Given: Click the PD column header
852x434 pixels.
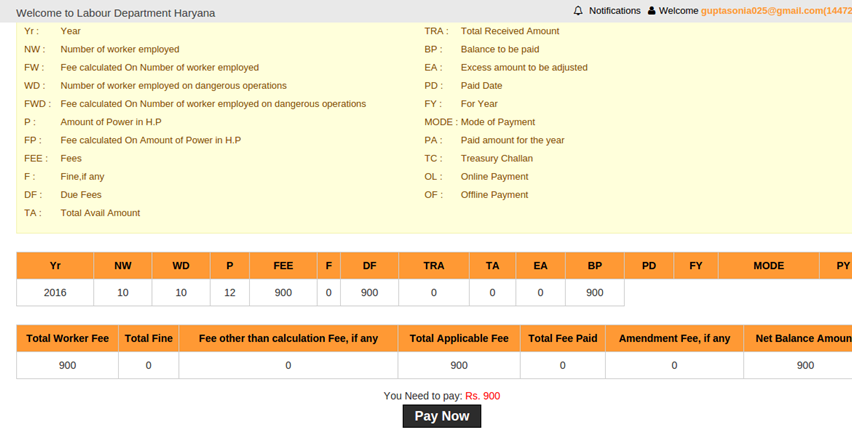Looking at the screenshot, I should click(649, 266).
